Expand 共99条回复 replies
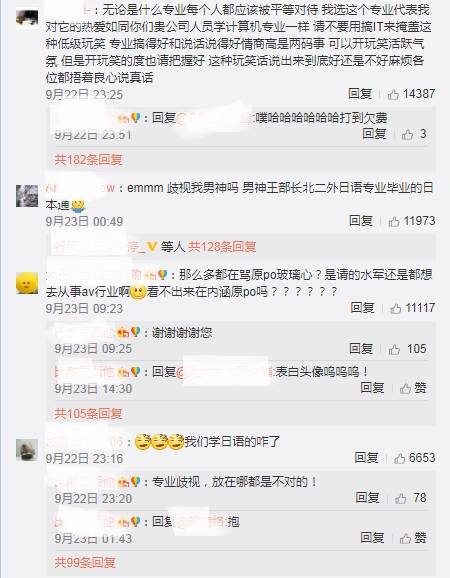Viewport: 450px width, 578px height. (85, 562)
